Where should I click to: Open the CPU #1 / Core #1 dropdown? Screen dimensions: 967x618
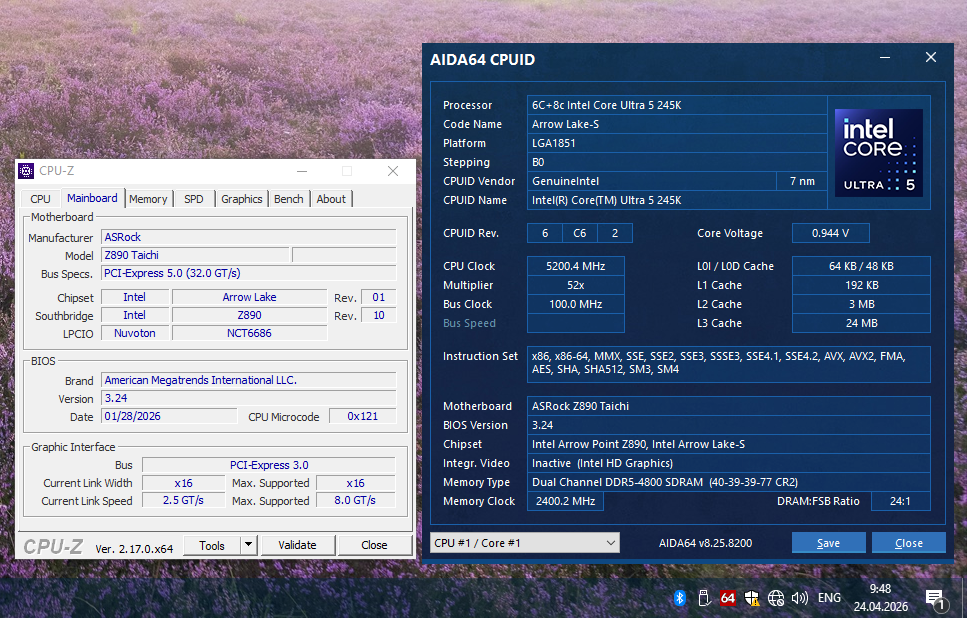[525, 543]
